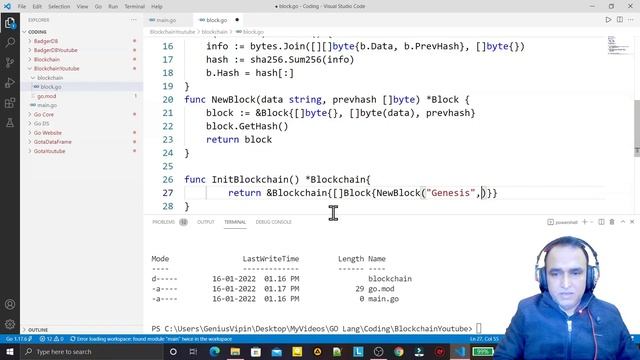Viewport: 640px width, 360px height.
Task: Open the Testing beaker view
Action: coord(10,122)
